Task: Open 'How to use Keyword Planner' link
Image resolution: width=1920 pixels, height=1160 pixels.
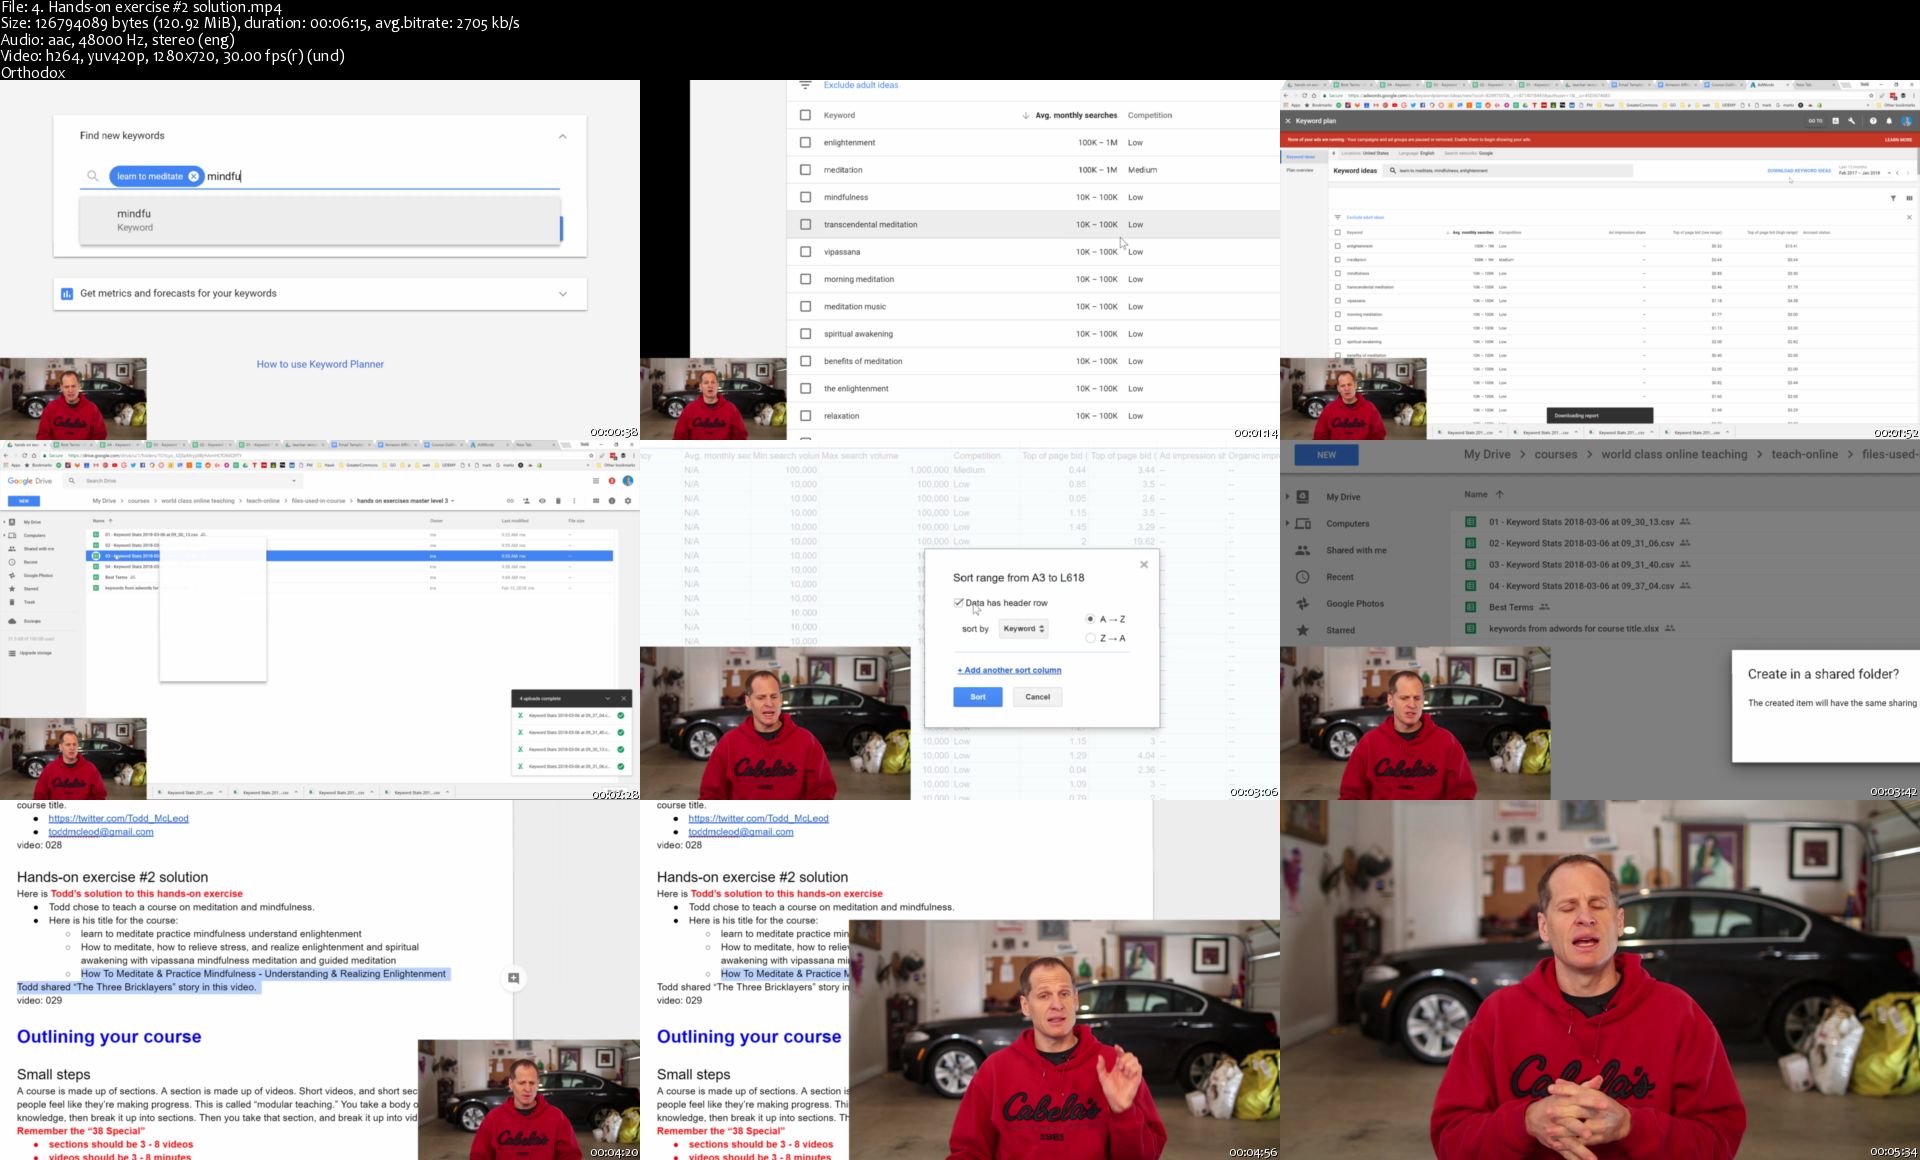Action: tap(320, 365)
